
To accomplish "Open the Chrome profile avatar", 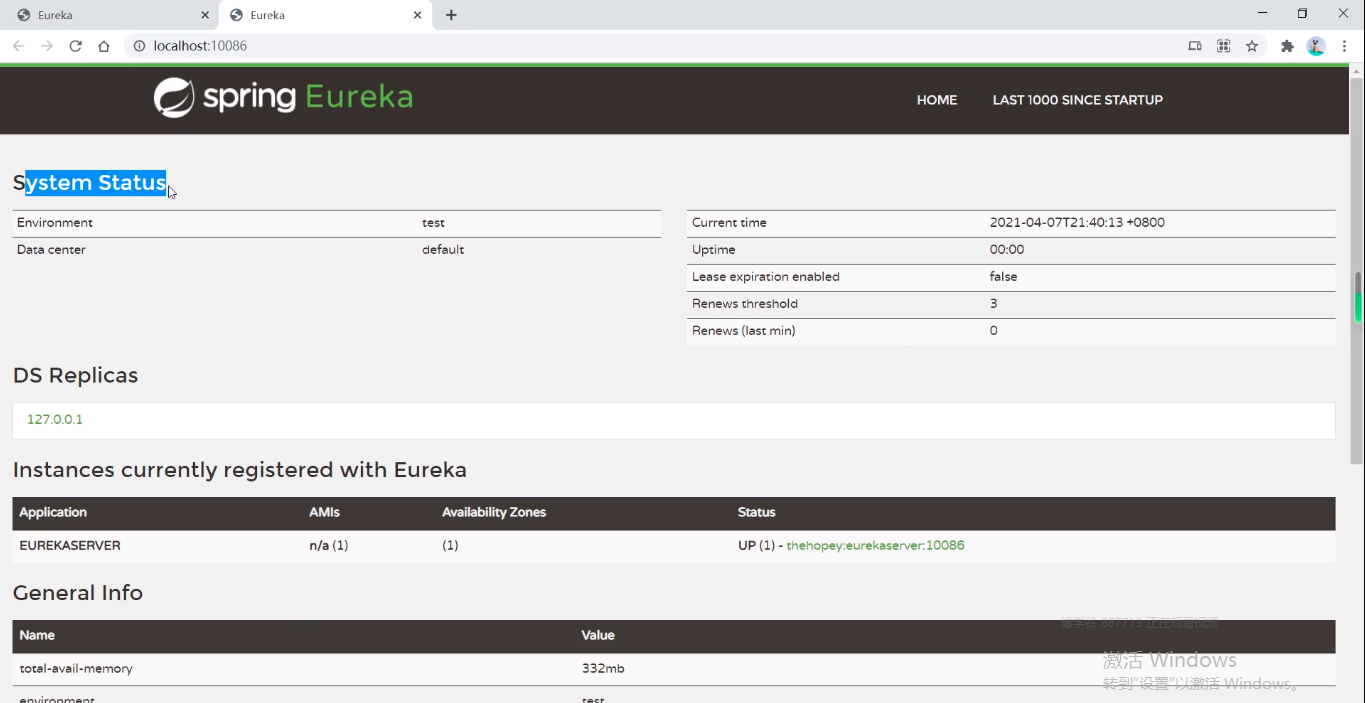I will coord(1316,46).
